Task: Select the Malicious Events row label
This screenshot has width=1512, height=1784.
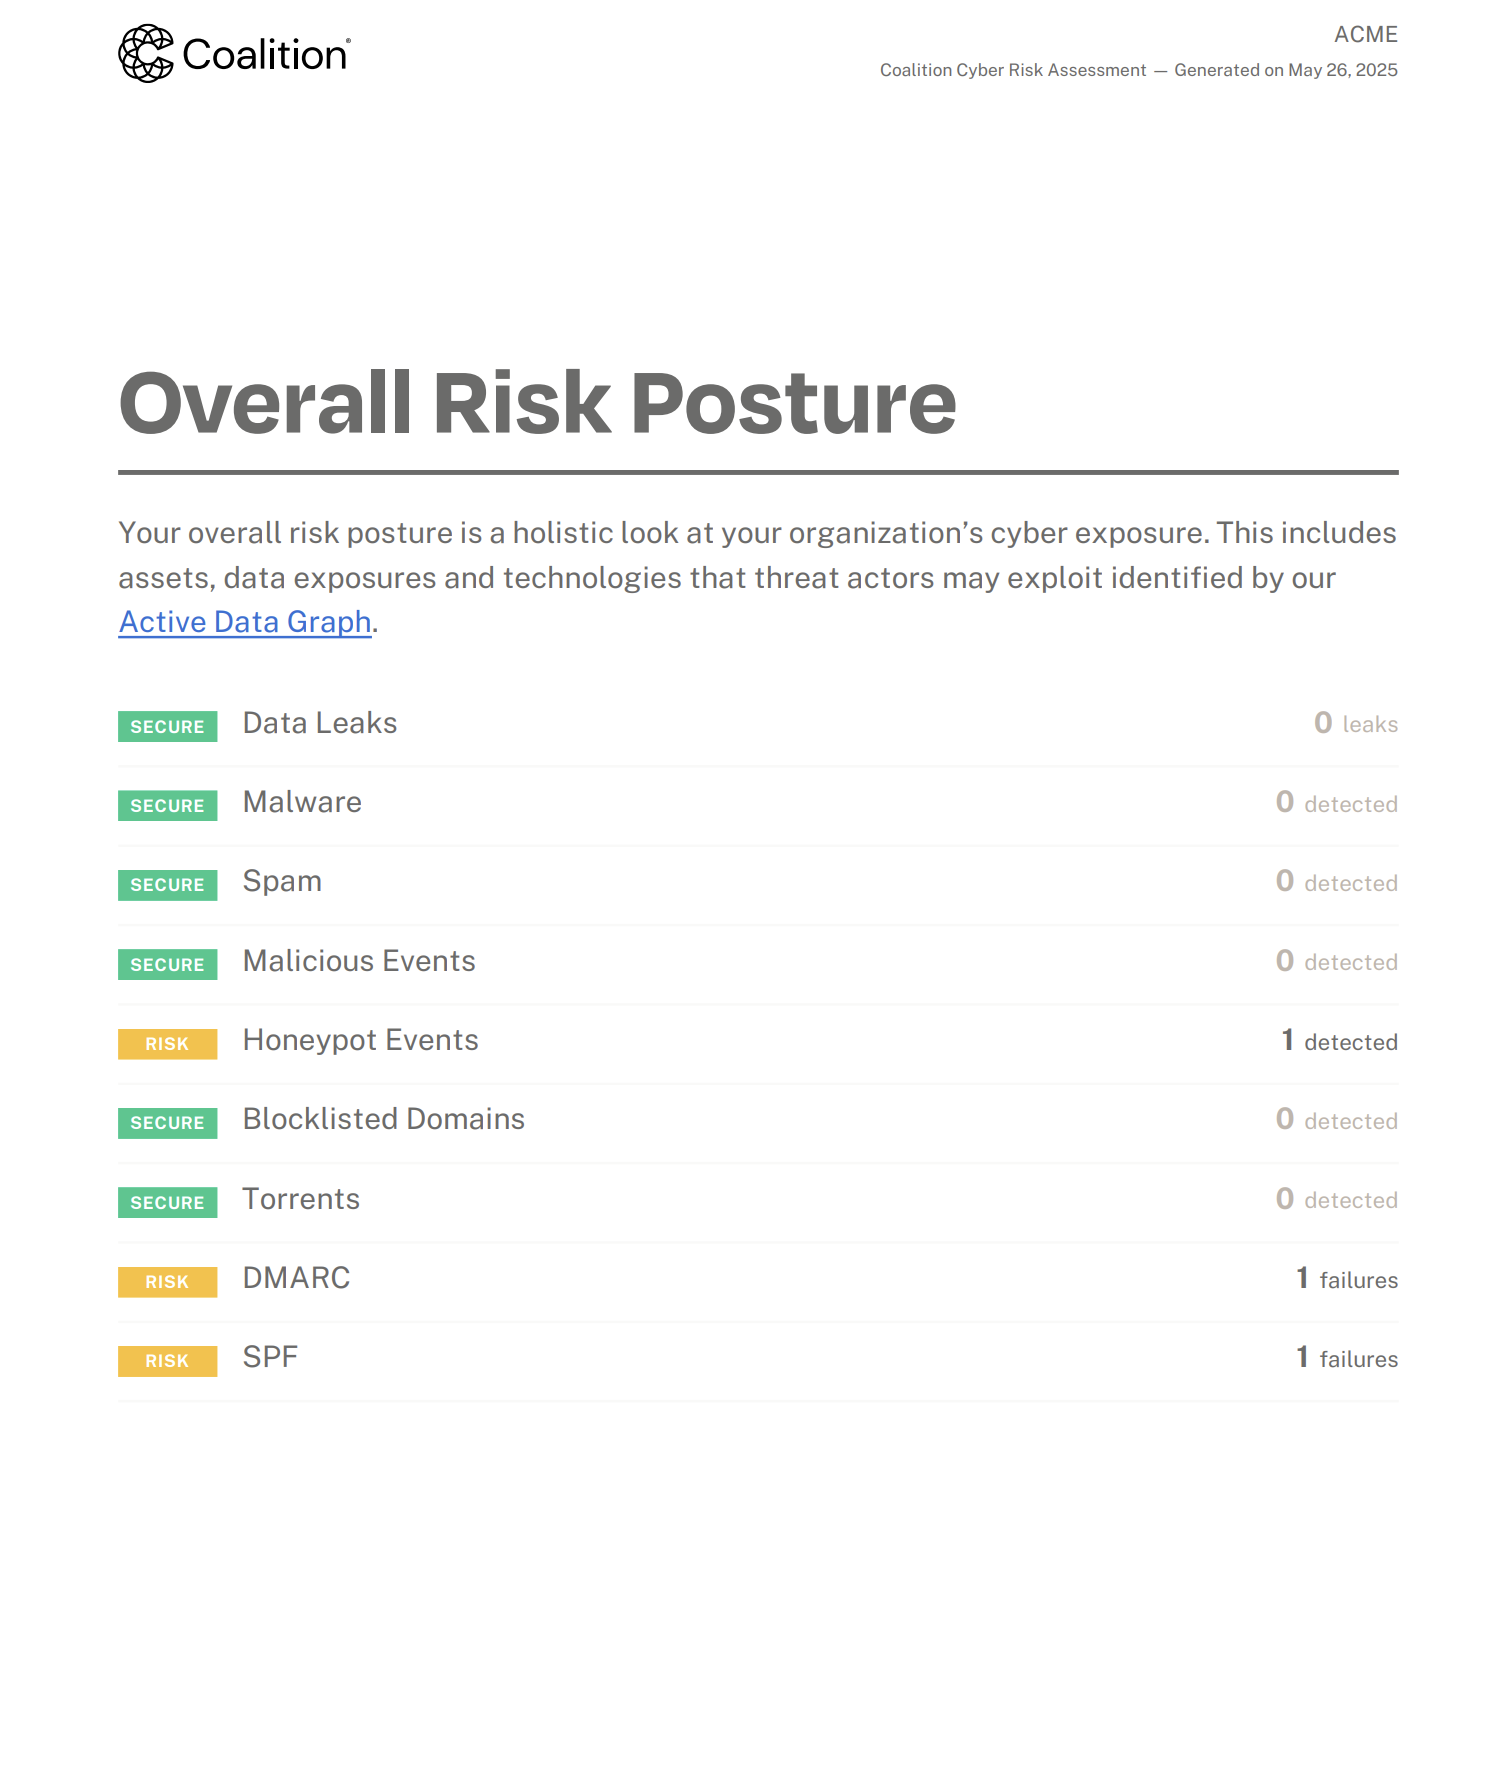Action: (x=359, y=961)
